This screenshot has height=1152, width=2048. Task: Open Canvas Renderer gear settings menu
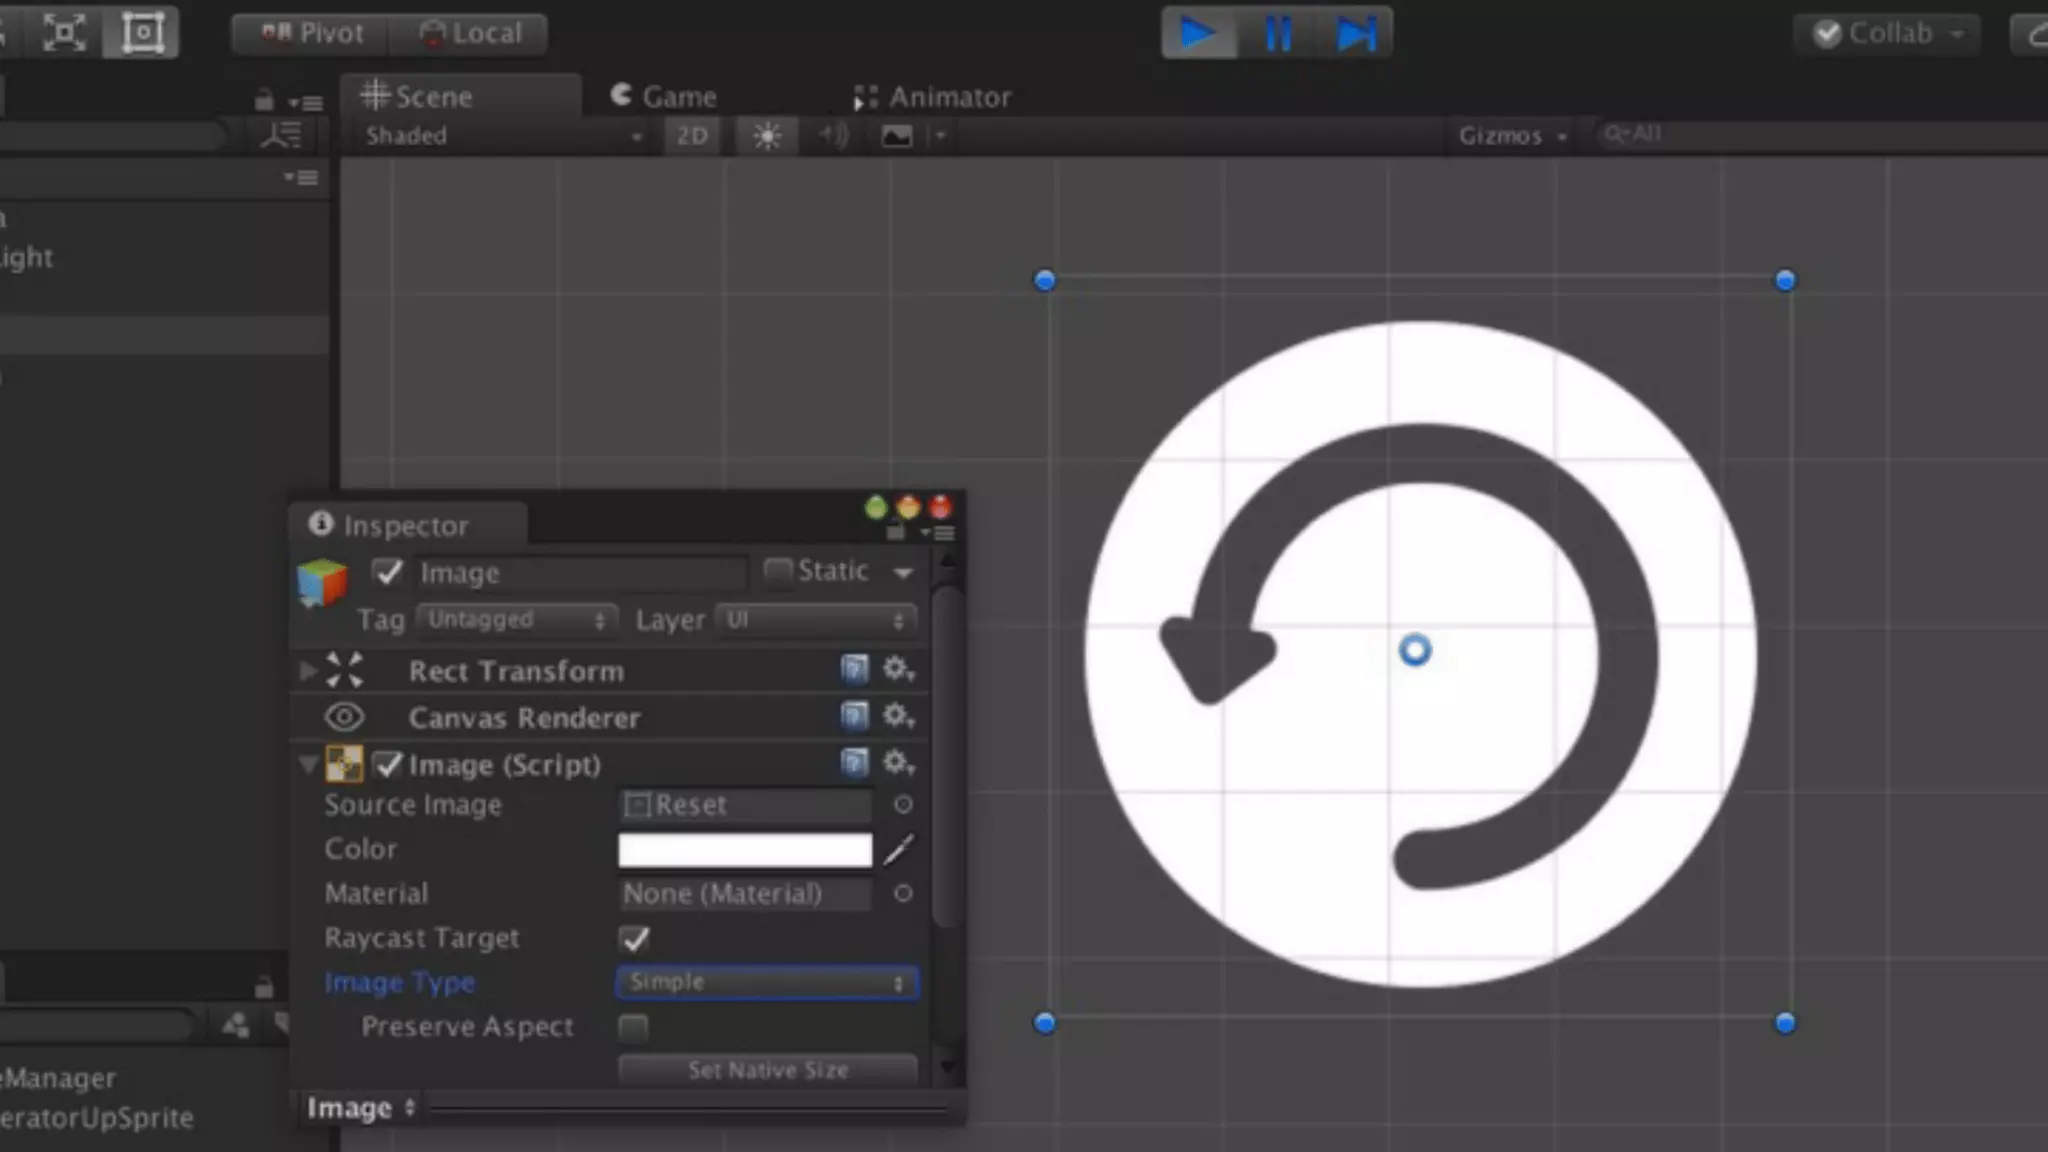pos(897,716)
